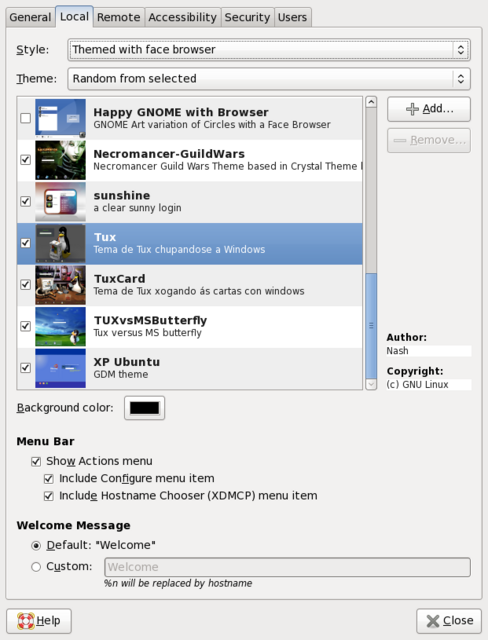This screenshot has width=488, height=640.
Task: Open the Users tab
Action: point(293,17)
